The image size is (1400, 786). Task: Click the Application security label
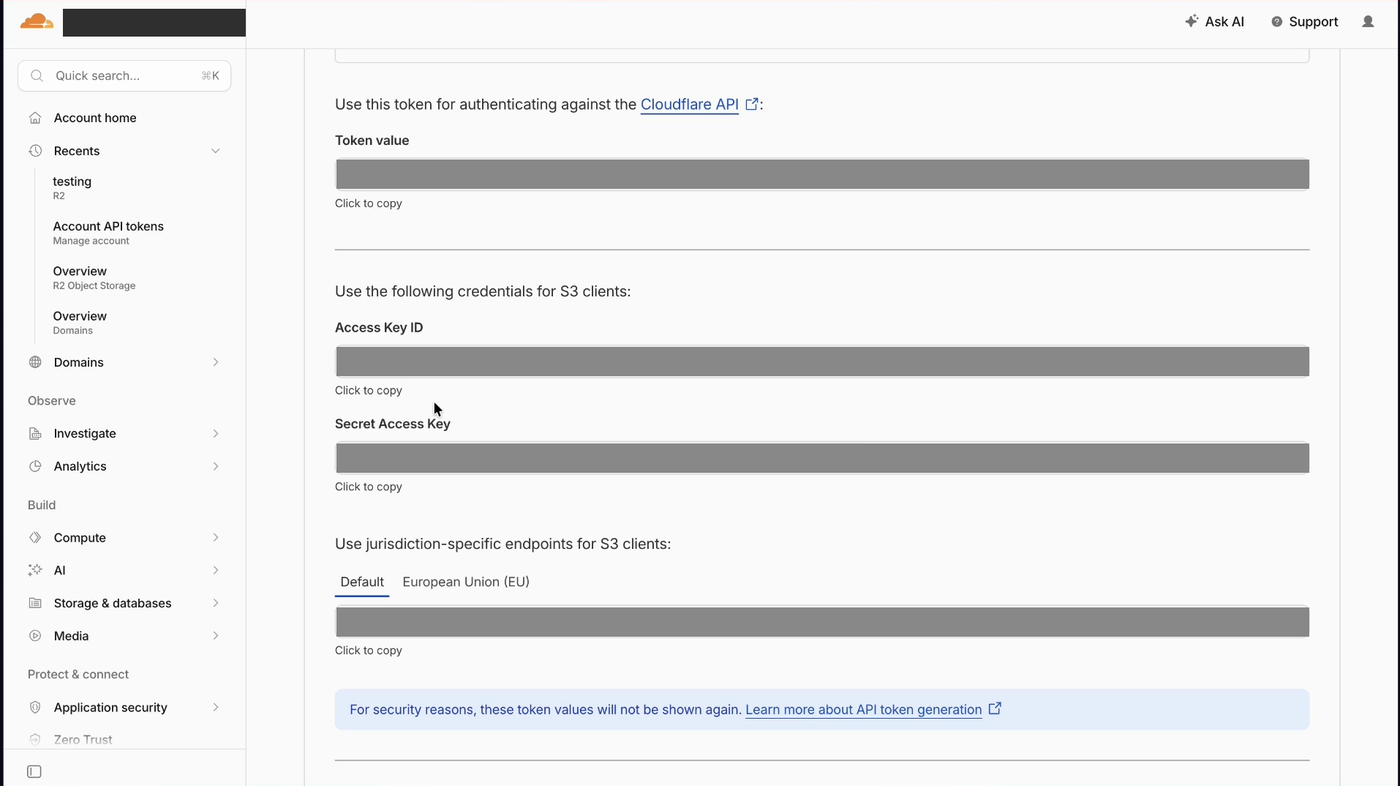pyautogui.click(x=111, y=707)
